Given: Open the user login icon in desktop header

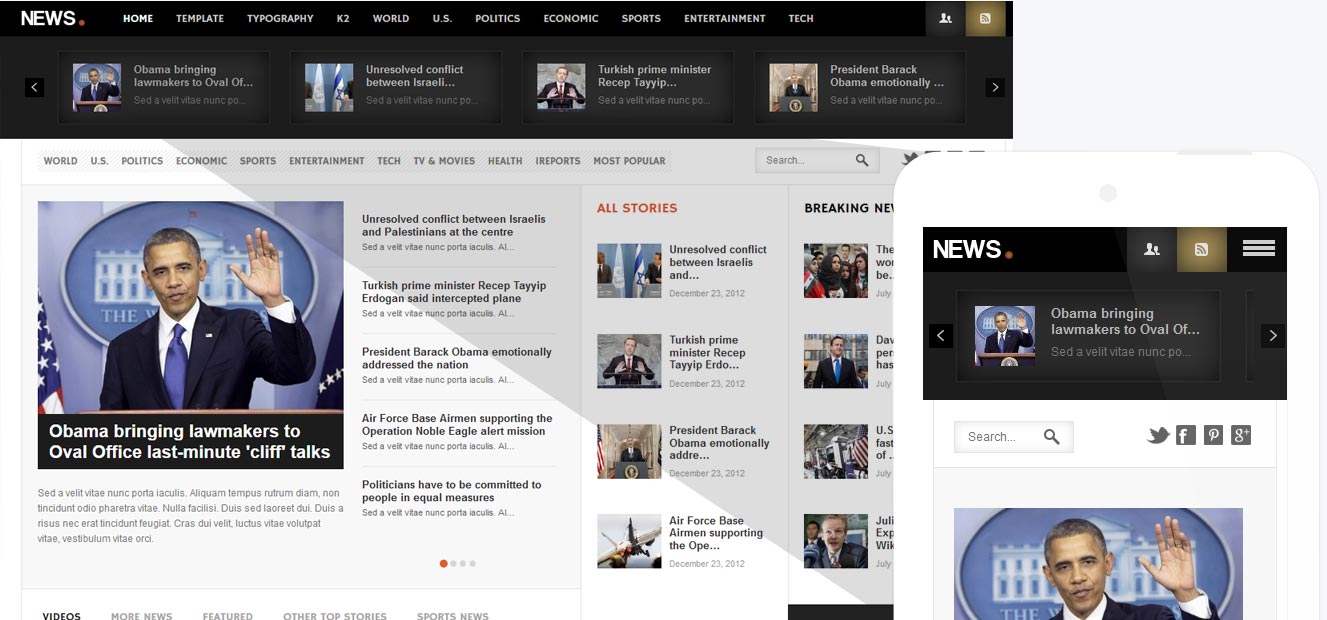Looking at the screenshot, I should click(945, 18).
